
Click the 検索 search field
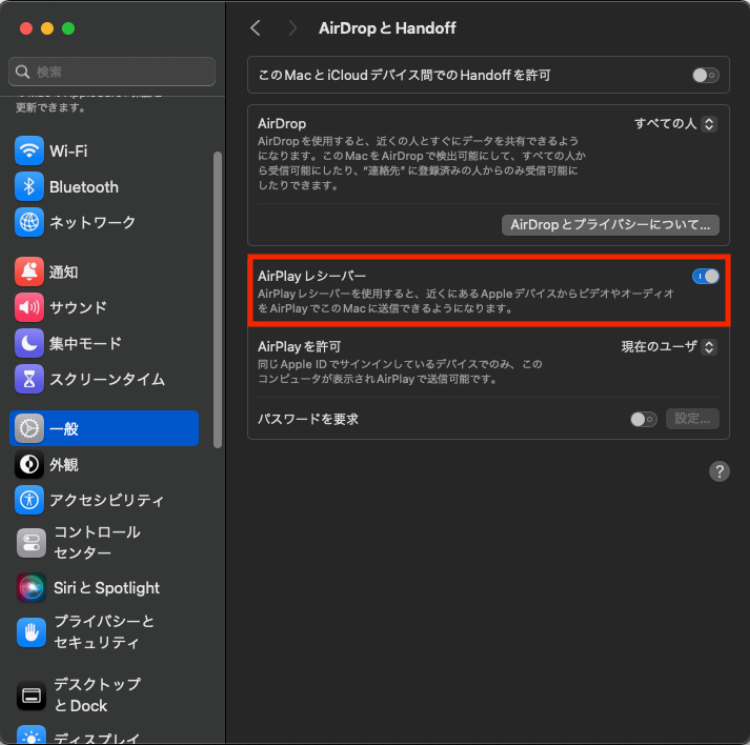pyautogui.click(x=112, y=72)
